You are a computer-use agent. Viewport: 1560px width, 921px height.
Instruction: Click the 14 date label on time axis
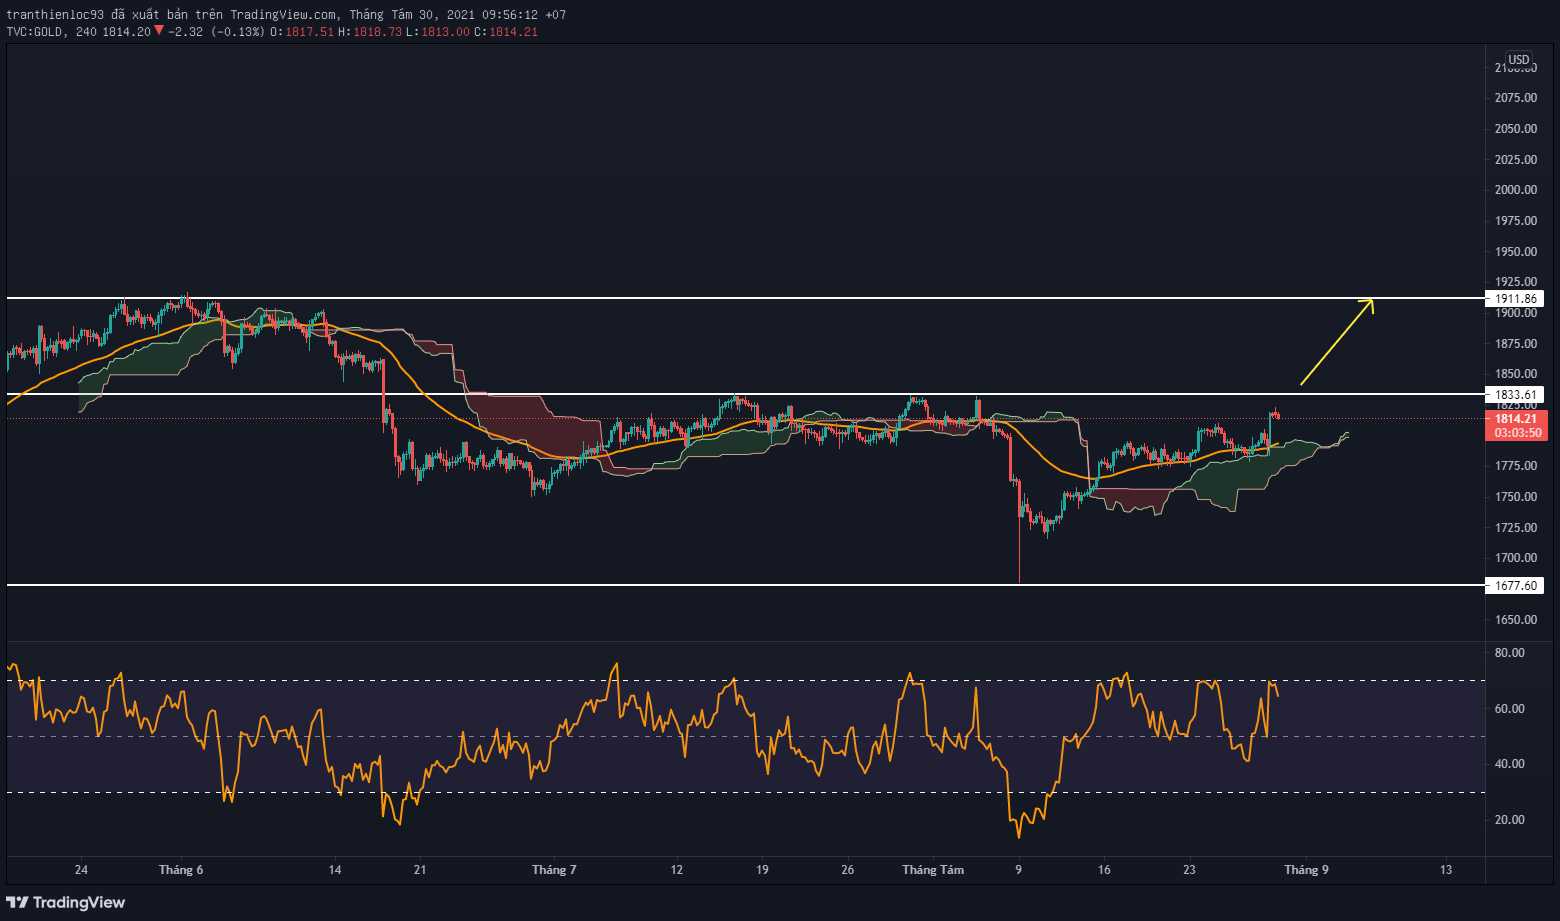(335, 870)
